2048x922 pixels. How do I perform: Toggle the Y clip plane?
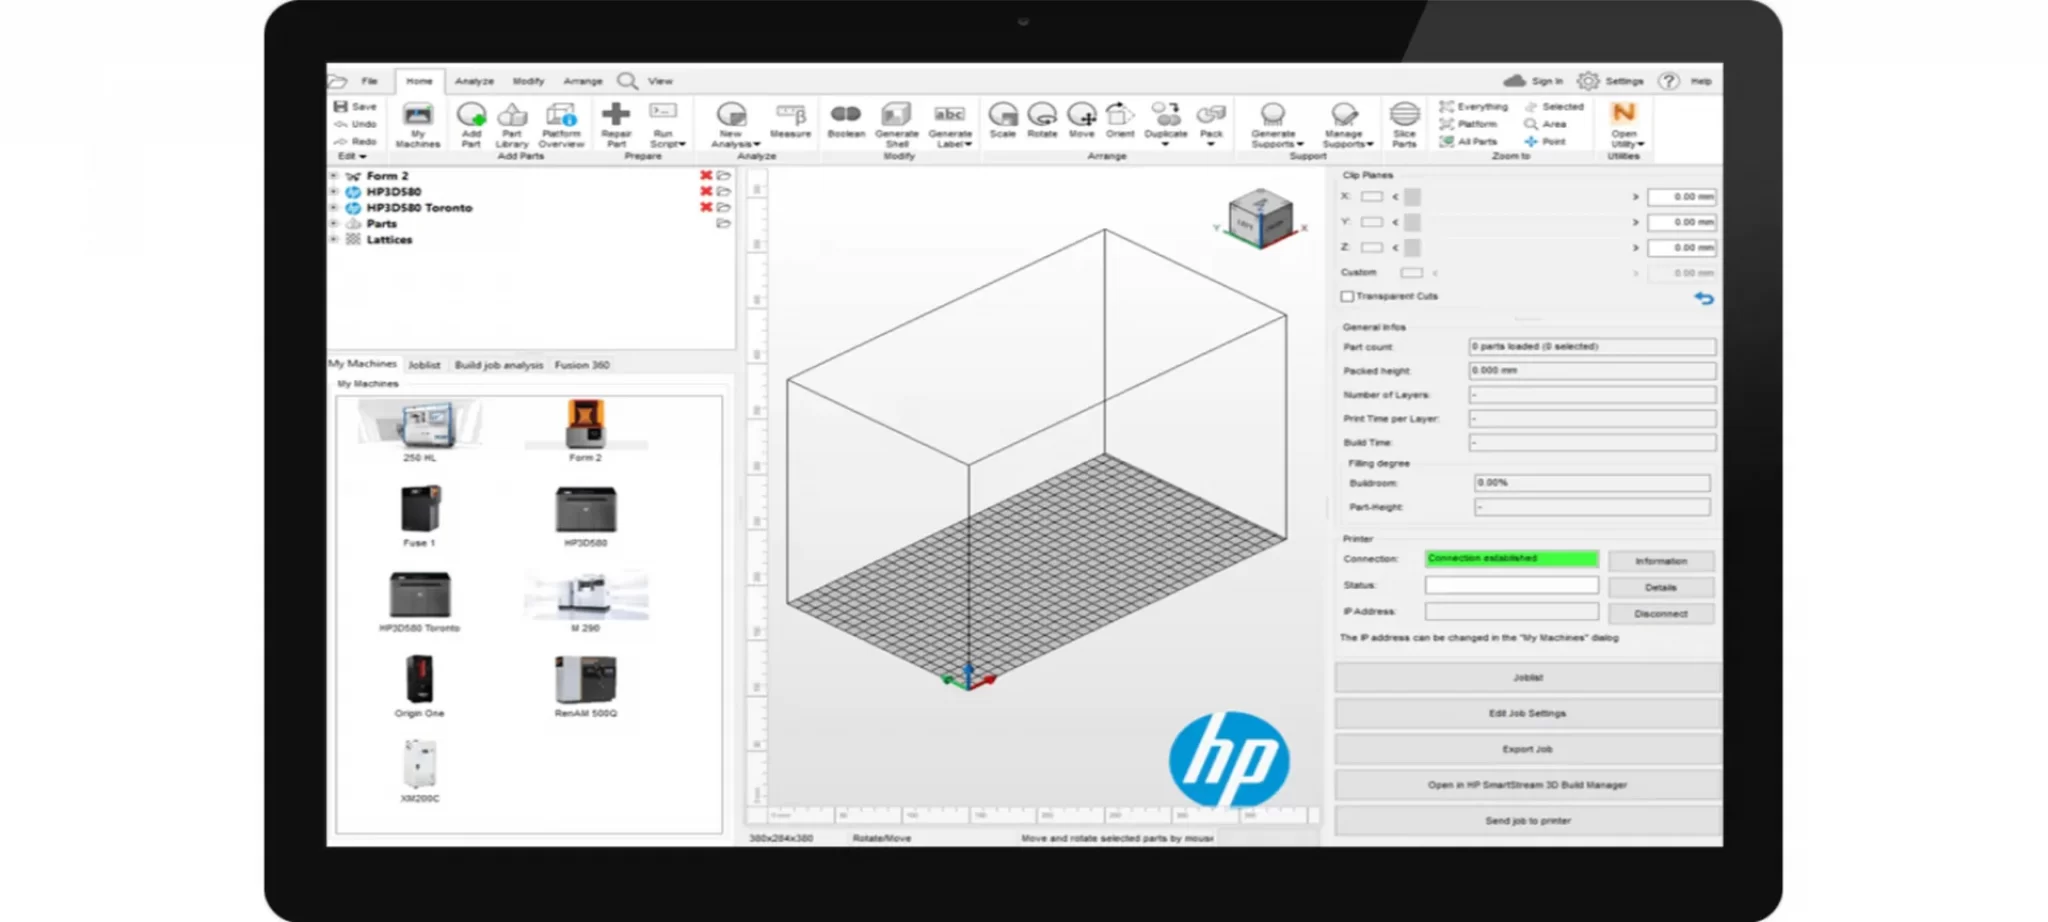click(x=1372, y=222)
